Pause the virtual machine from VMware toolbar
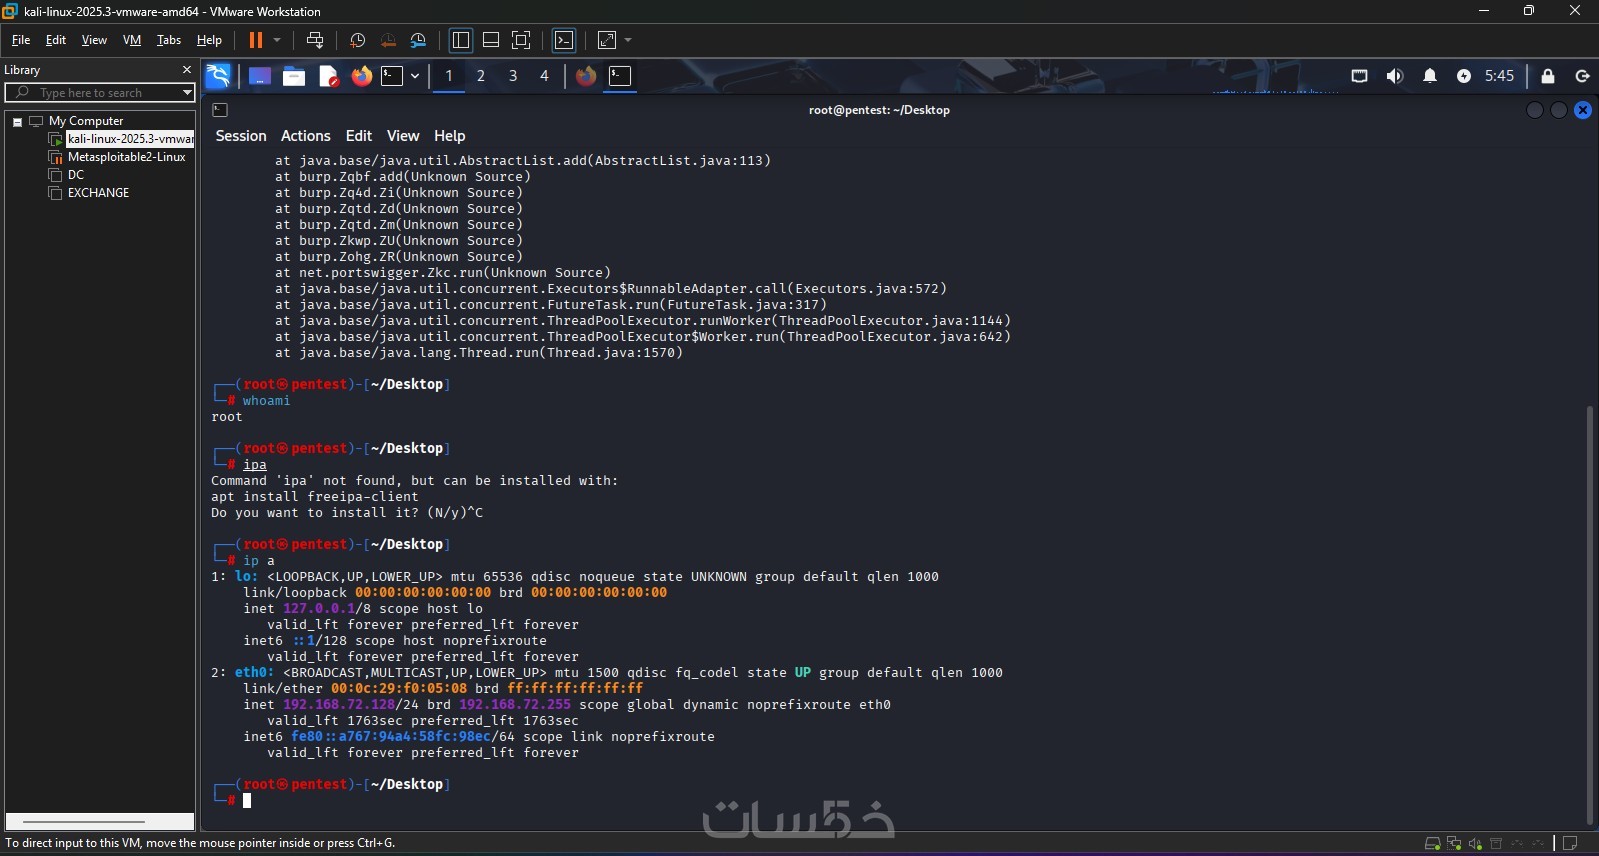Screen dimensions: 1599x856 point(256,40)
